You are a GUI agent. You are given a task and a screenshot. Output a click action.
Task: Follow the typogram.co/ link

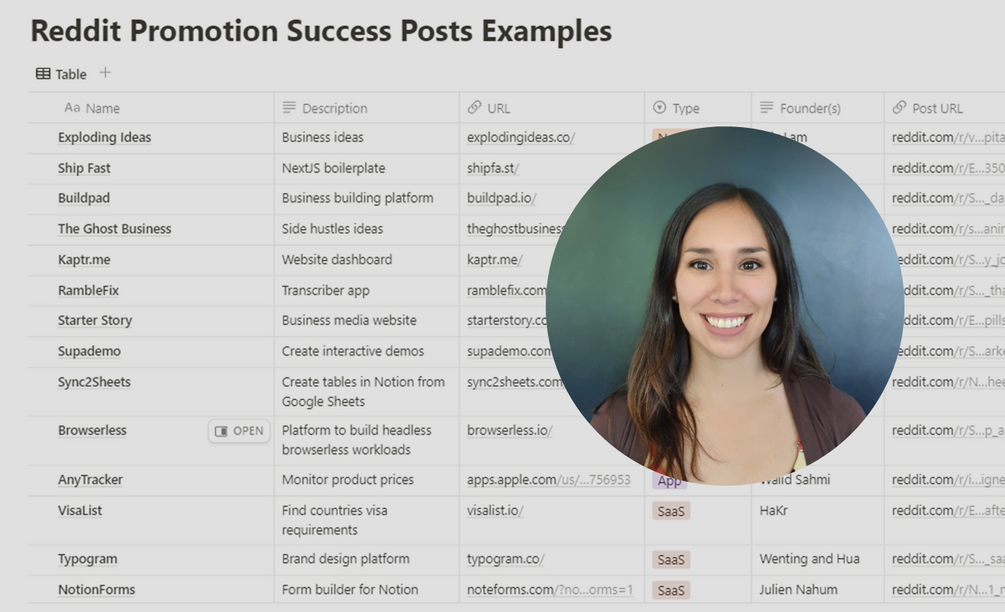coord(506,559)
